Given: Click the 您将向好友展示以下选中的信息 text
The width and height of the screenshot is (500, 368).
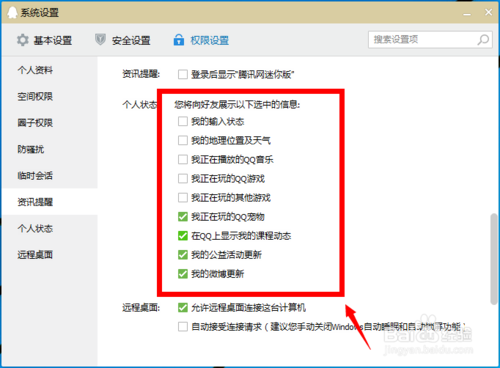Looking at the screenshot, I should [237, 105].
